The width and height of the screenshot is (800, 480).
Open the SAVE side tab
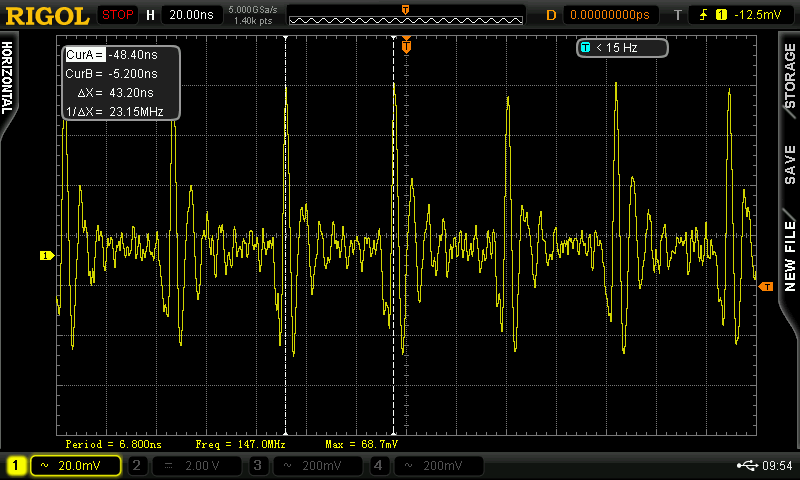pos(790,165)
